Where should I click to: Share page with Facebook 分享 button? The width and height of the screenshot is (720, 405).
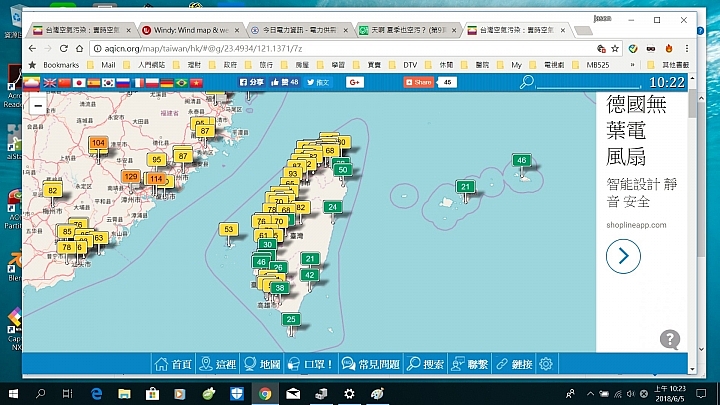[252, 82]
